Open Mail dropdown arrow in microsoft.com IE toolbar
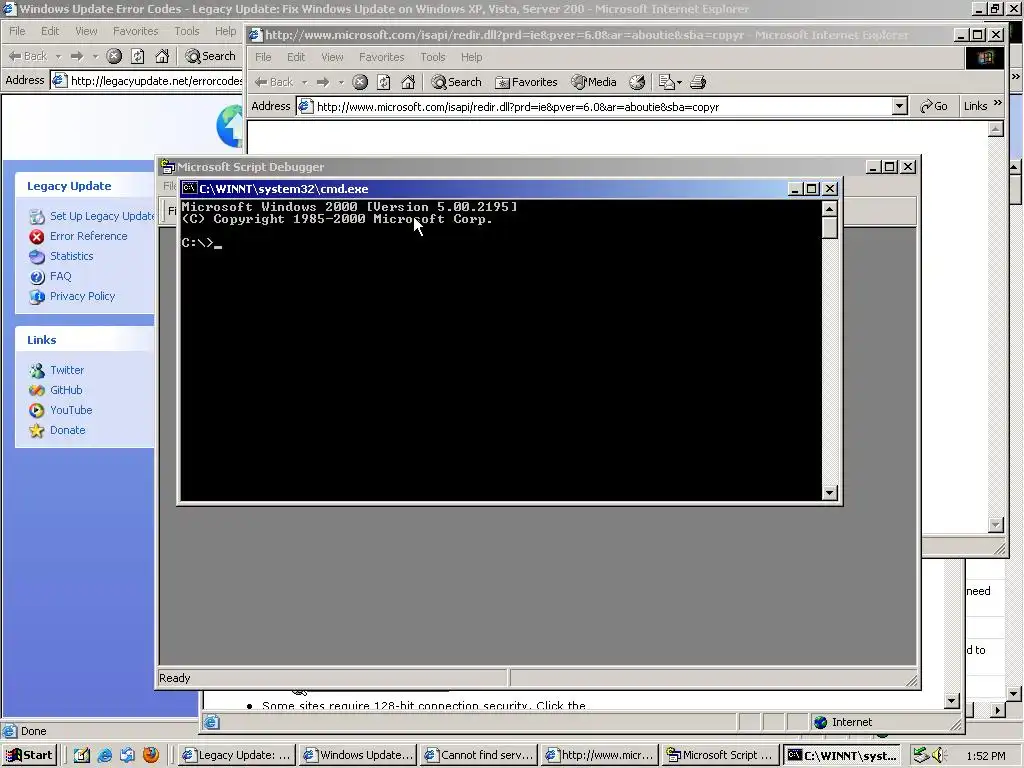This screenshot has height=768, width=1024. 679,82
